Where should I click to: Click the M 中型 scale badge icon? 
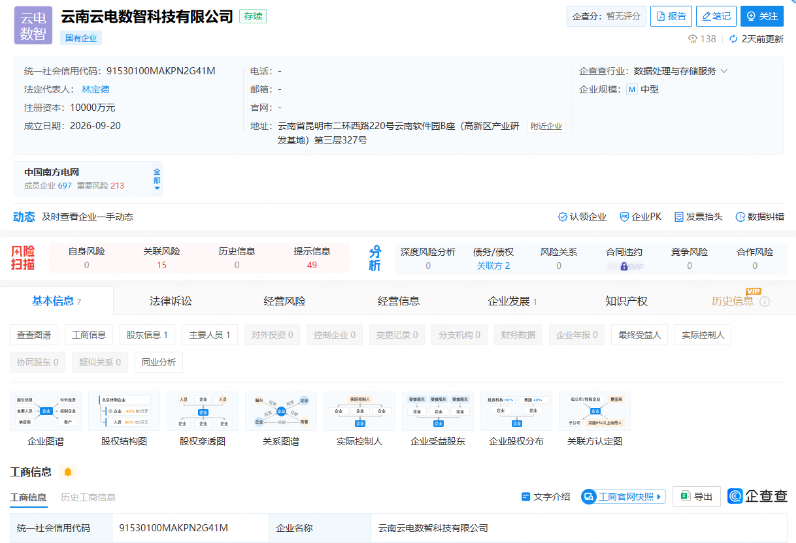(632, 89)
